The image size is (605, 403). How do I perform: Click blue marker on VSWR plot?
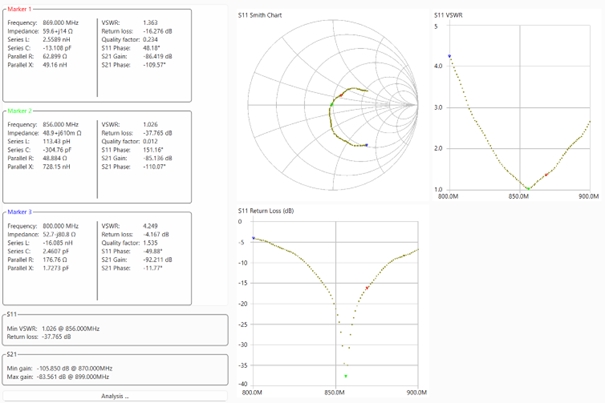450,56
